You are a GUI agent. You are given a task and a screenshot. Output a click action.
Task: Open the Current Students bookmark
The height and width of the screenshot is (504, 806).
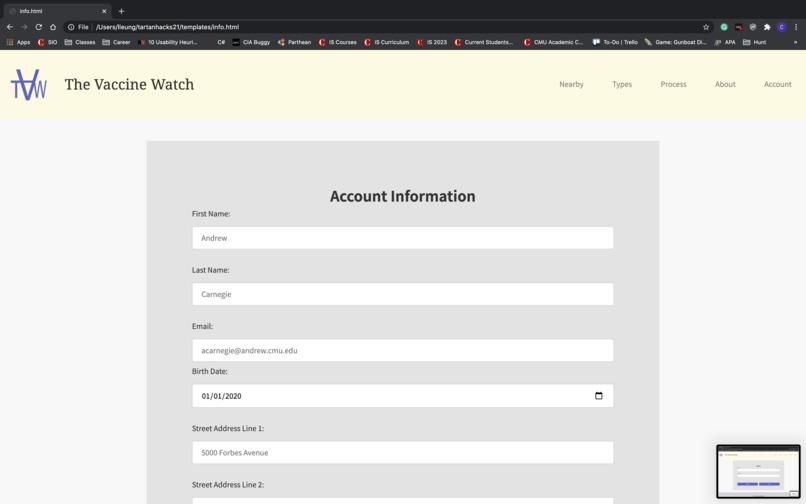click(x=484, y=42)
